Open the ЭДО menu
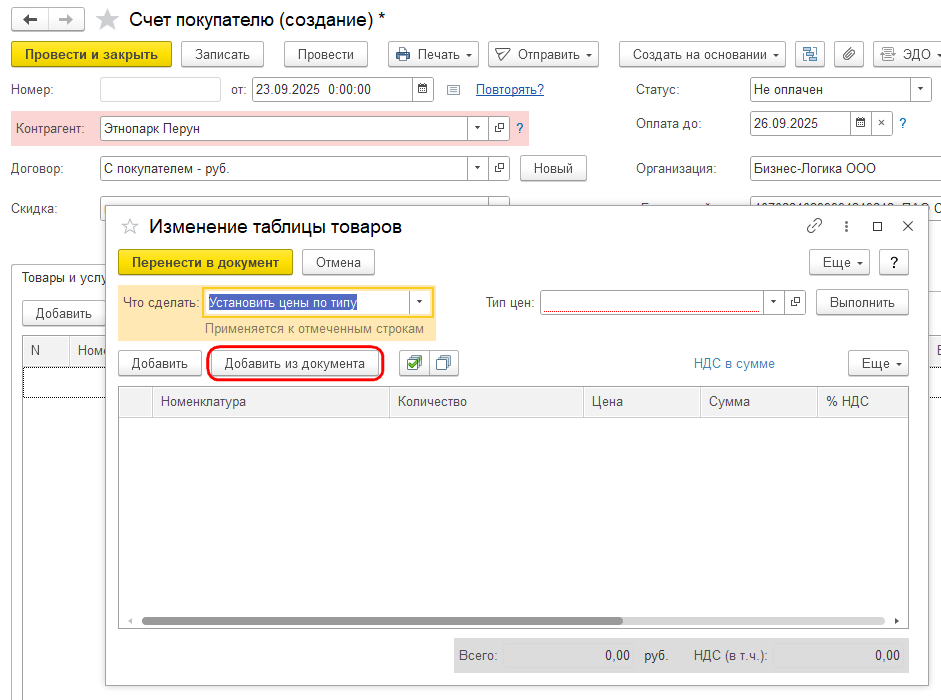941x700 pixels. point(907,55)
